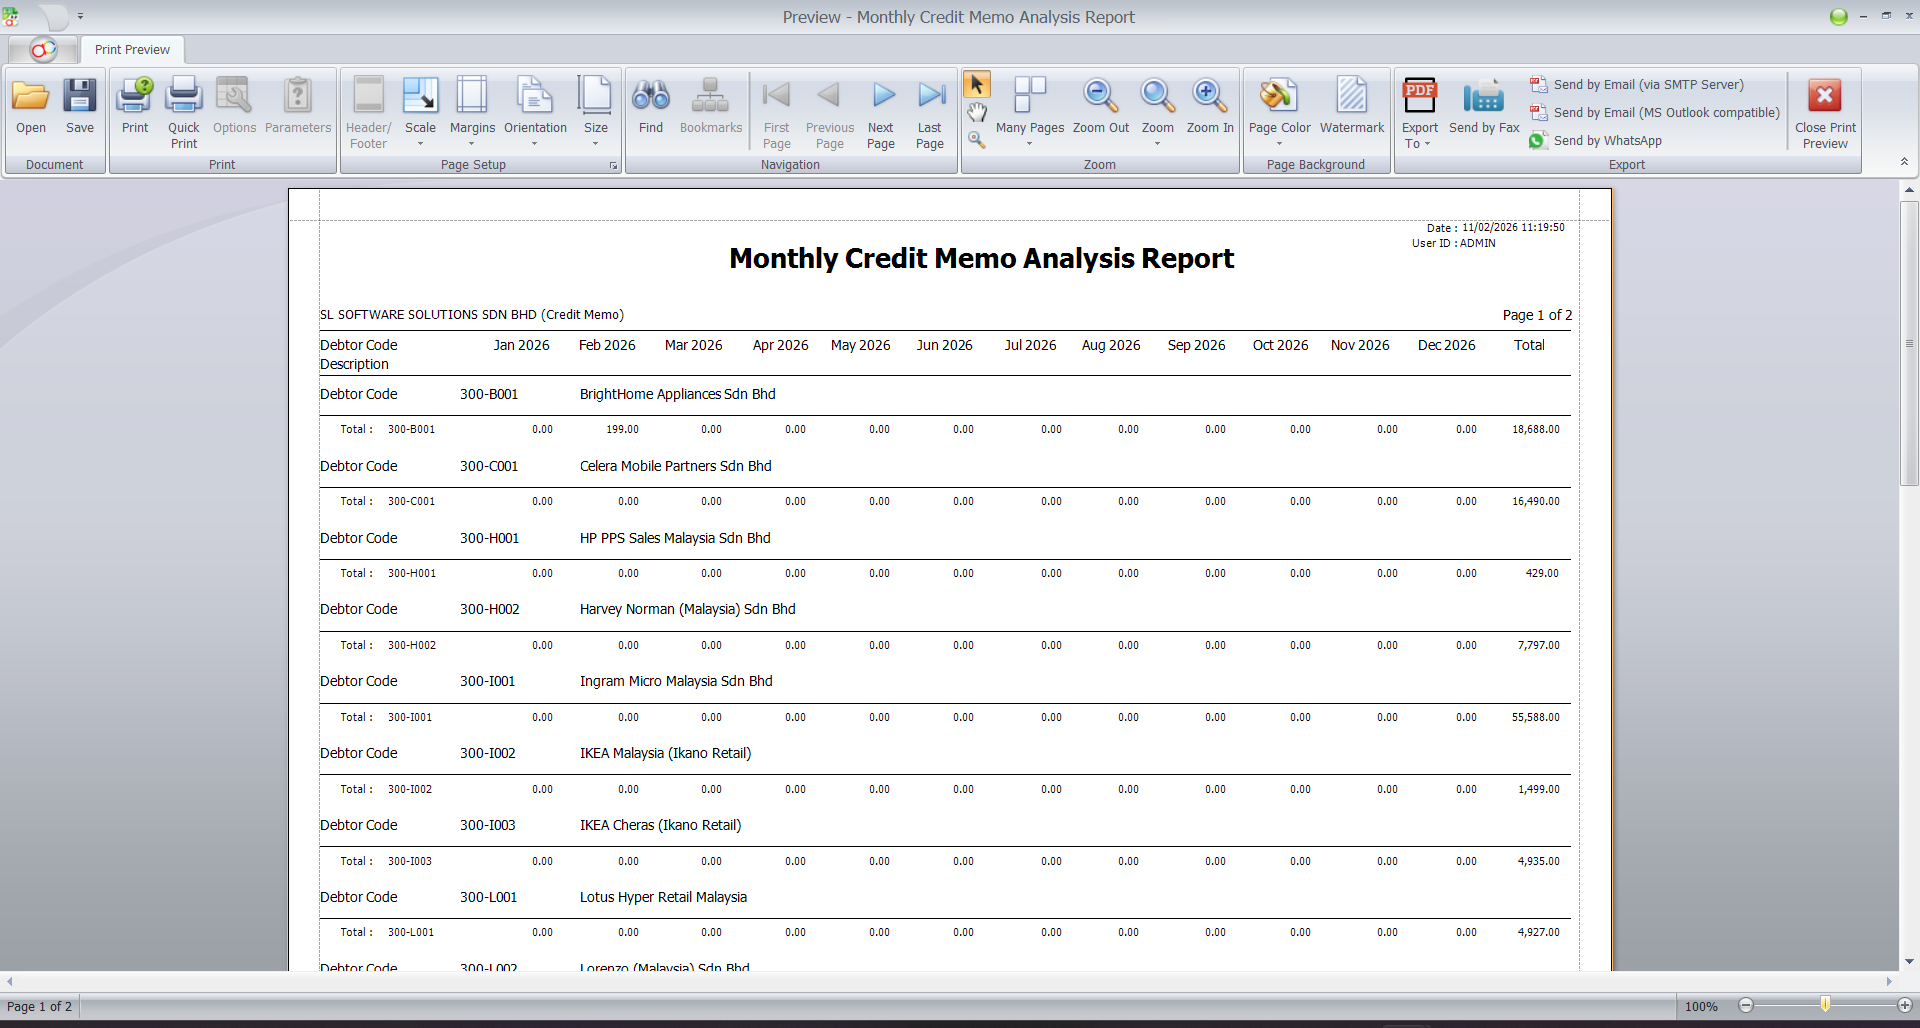The image size is (1920, 1028).
Task: Enable the Hand pan tool
Action: (x=977, y=112)
